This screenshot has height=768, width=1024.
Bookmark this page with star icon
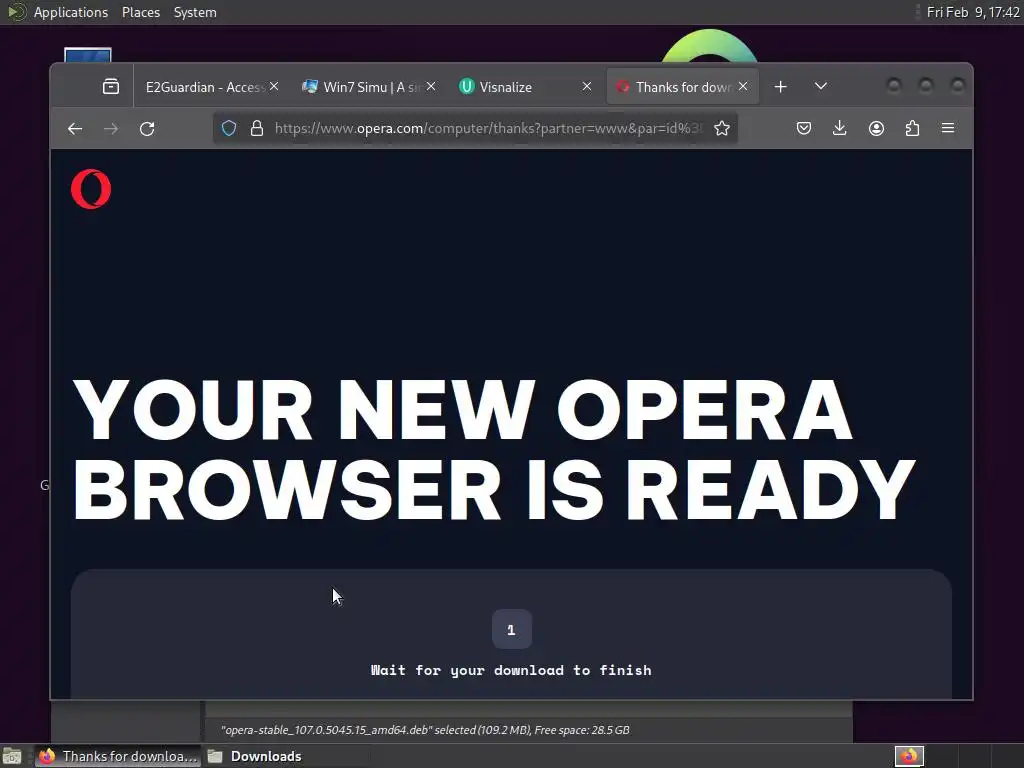point(722,129)
